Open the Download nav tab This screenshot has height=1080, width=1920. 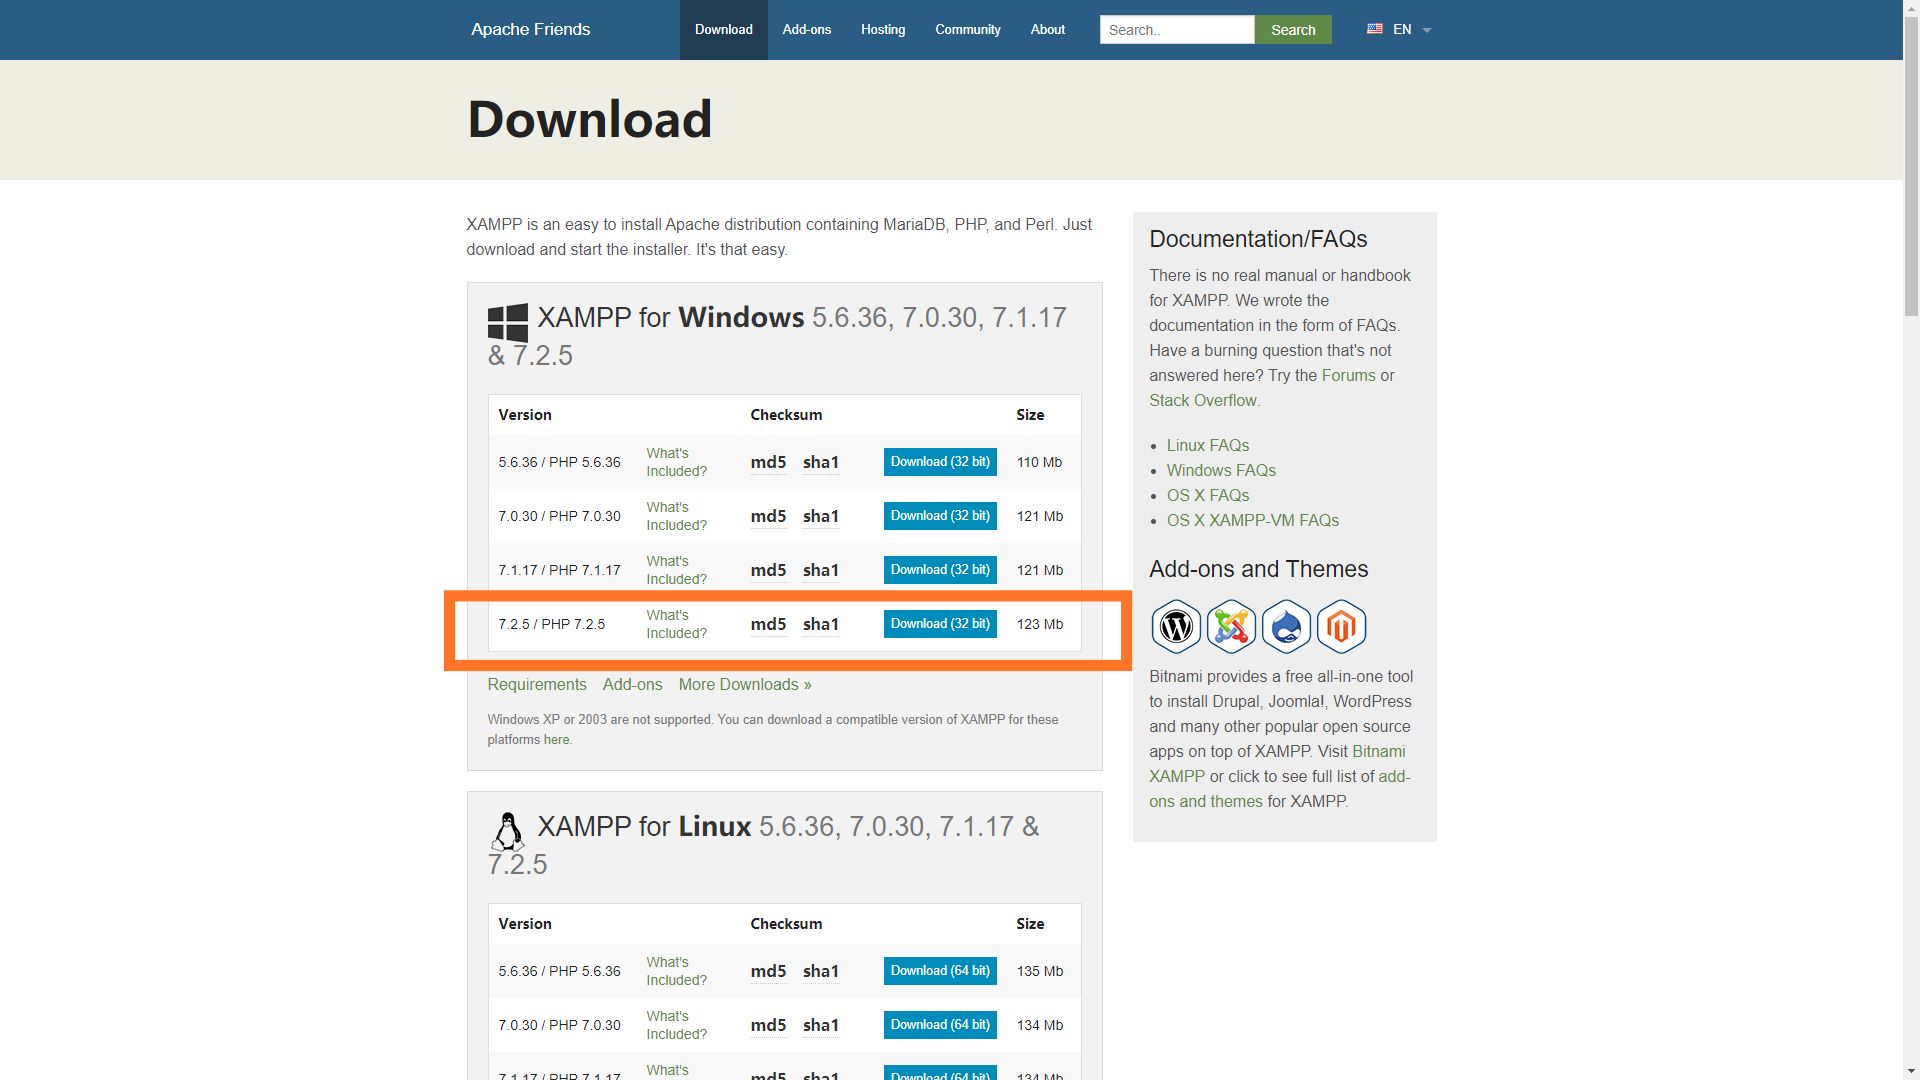724,30
